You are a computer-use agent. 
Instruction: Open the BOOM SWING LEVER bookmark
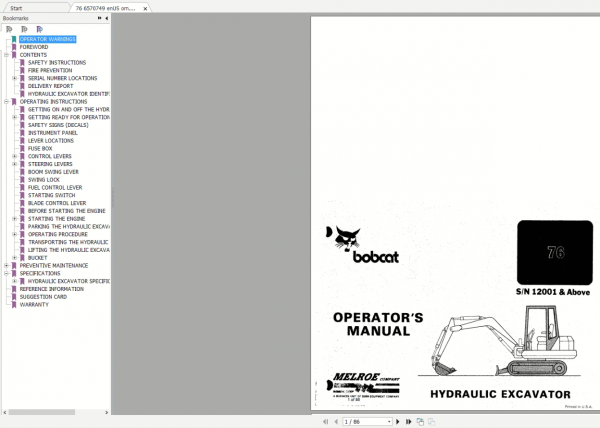click(53, 172)
